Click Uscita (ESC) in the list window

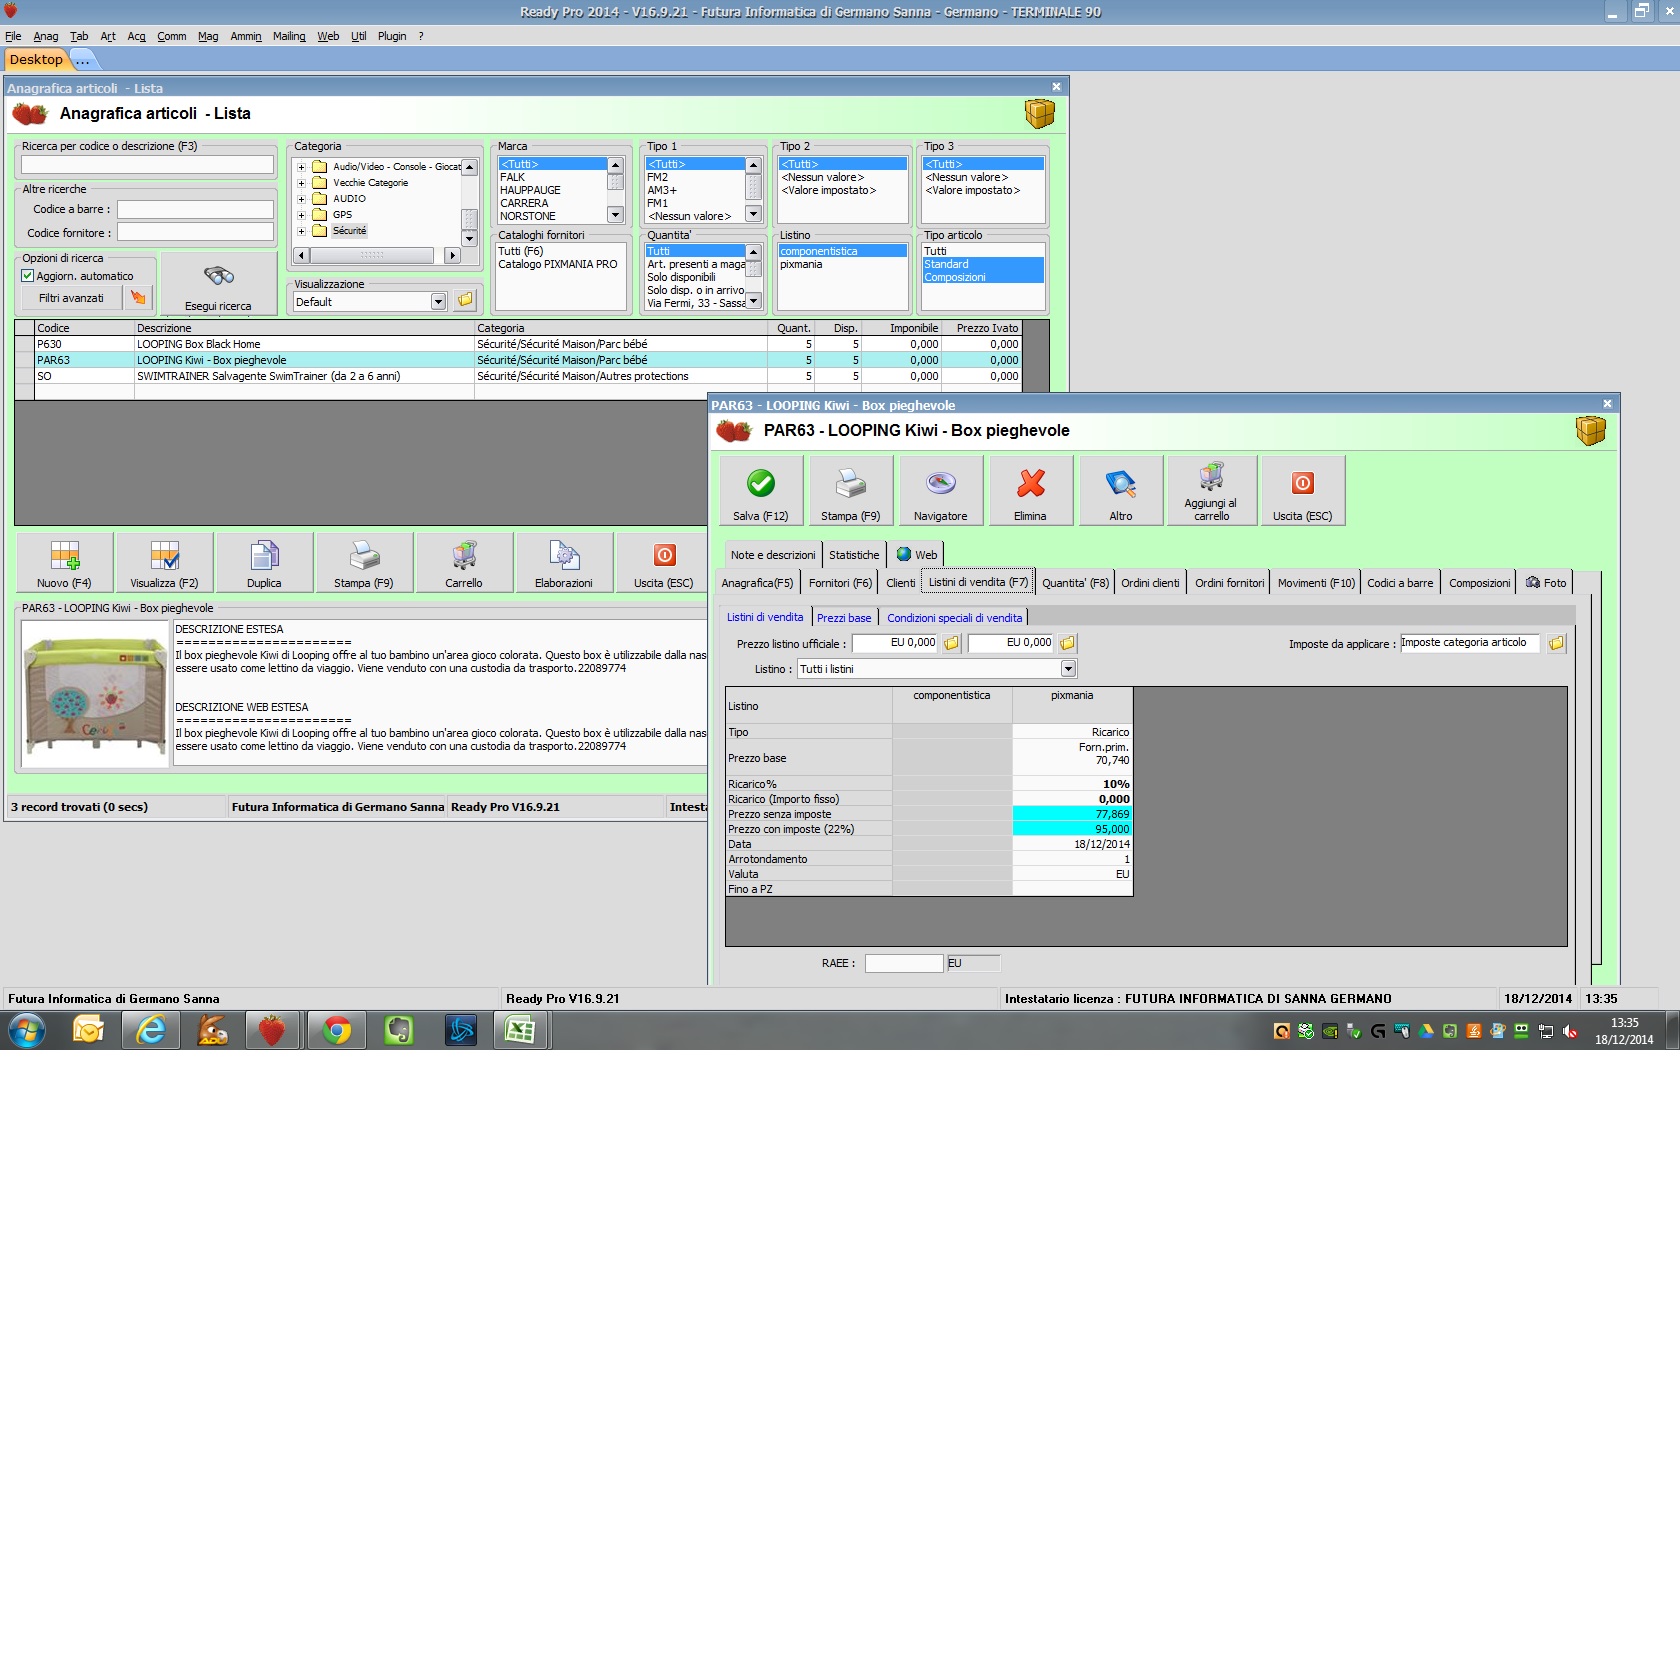pyautogui.click(x=664, y=562)
